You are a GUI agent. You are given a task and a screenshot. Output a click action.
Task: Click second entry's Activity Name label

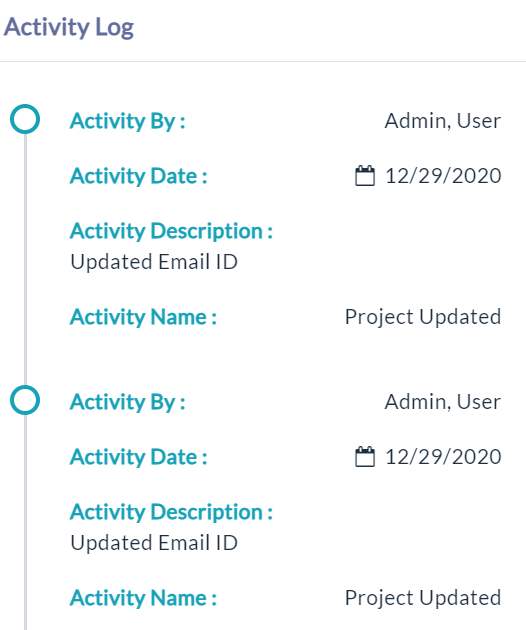tap(143, 598)
